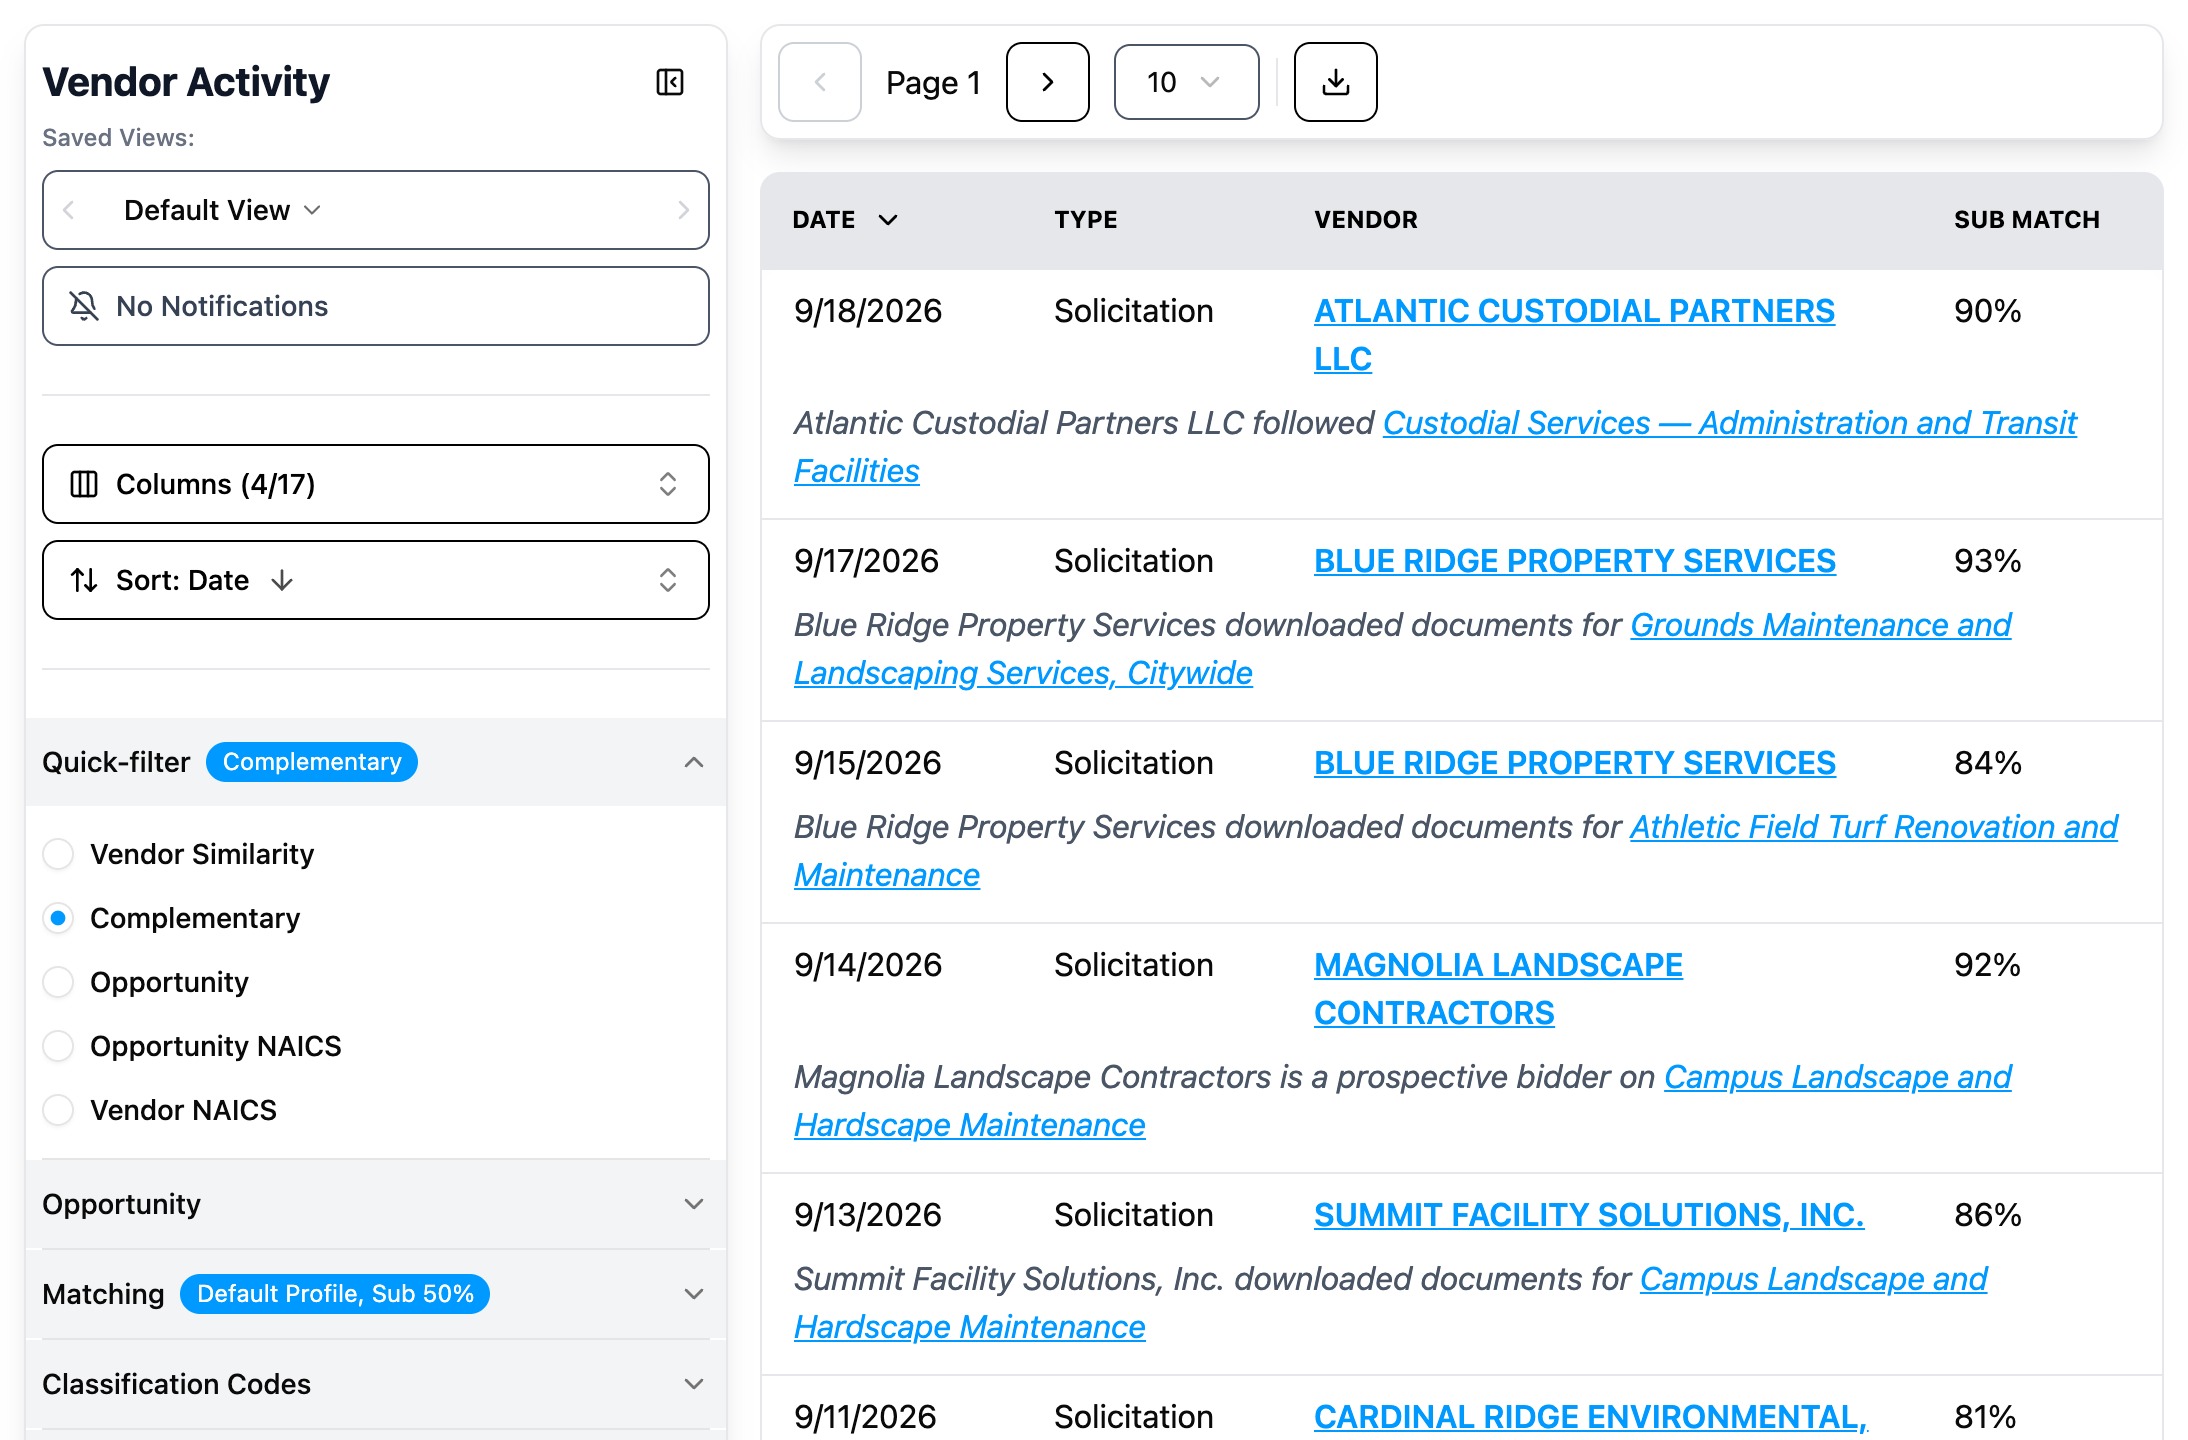Screen dimensions: 2188x1440
Task: Open Columns (4/17) selector
Action: tap(376, 484)
